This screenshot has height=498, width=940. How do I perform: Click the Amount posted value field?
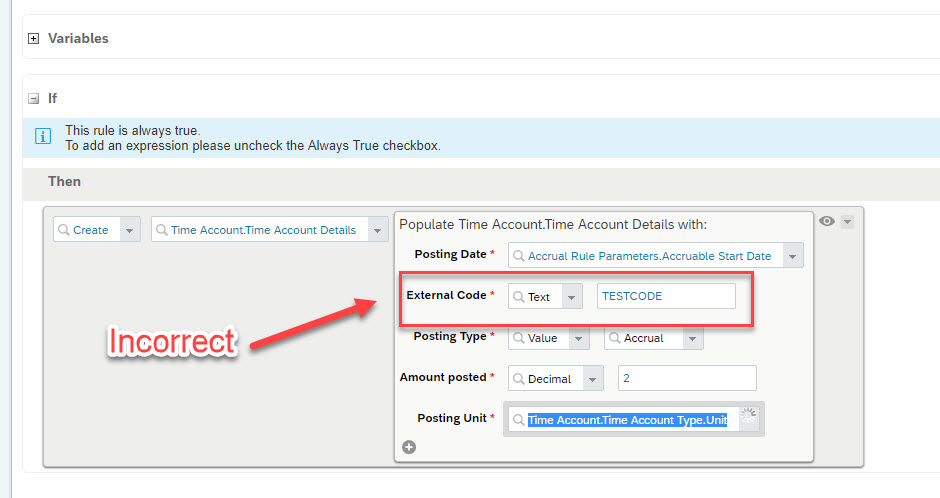pos(687,378)
